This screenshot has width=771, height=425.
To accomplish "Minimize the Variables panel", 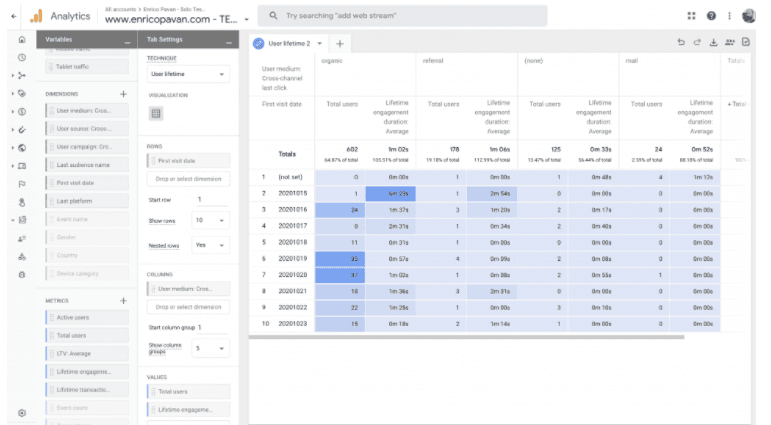I will (x=126, y=40).
